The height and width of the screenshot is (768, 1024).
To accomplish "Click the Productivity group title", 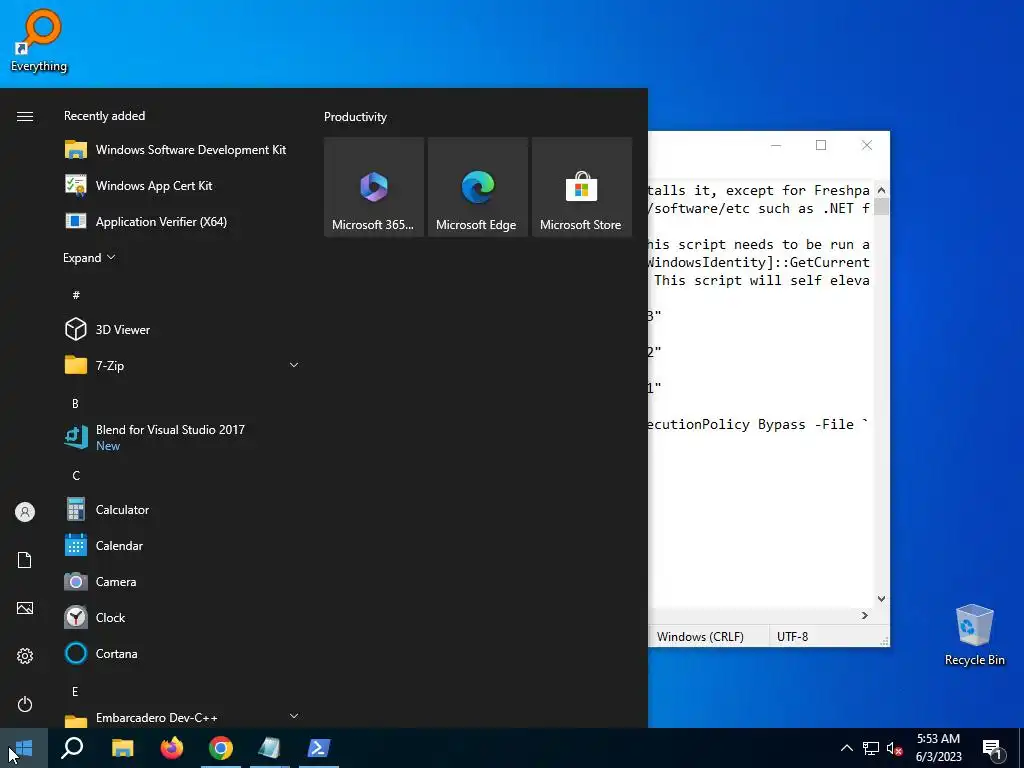I will pos(355,117).
